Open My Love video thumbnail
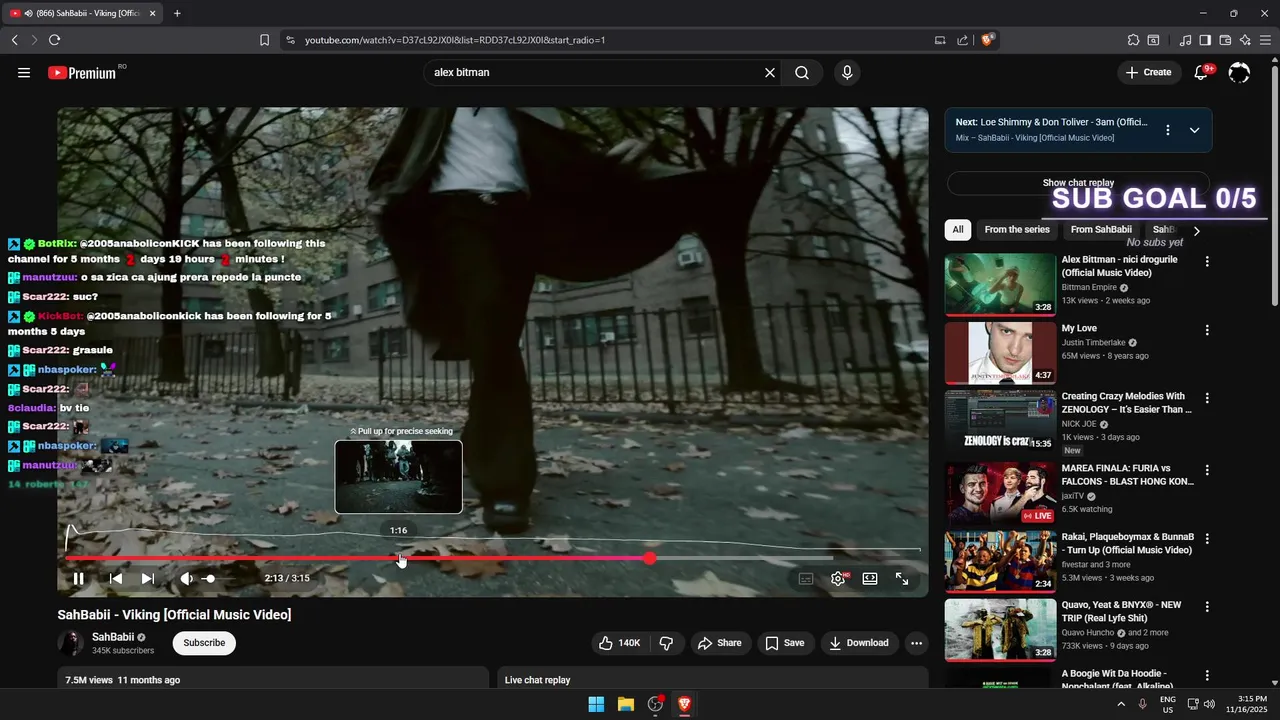Image resolution: width=1280 pixels, height=720 pixels. pyautogui.click(x=1000, y=353)
